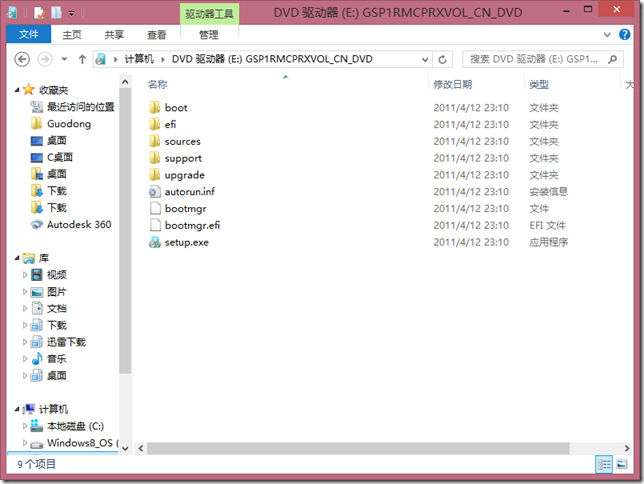Click the Properties quick access icon
The width and height of the screenshot is (644, 484).
[x=39, y=13]
